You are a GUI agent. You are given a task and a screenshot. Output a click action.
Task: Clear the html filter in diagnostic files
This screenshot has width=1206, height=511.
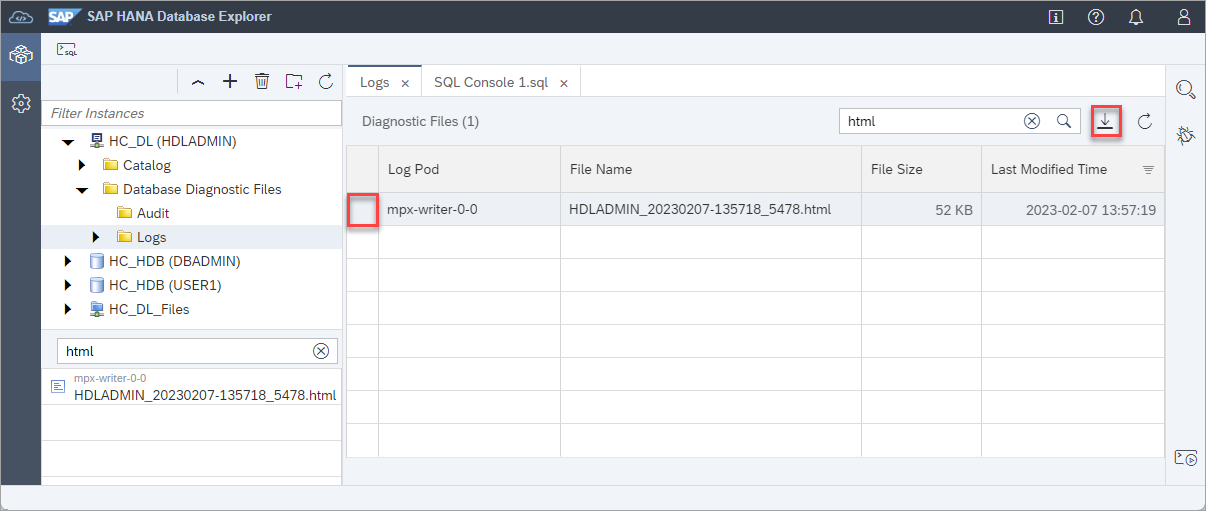(1032, 121)
